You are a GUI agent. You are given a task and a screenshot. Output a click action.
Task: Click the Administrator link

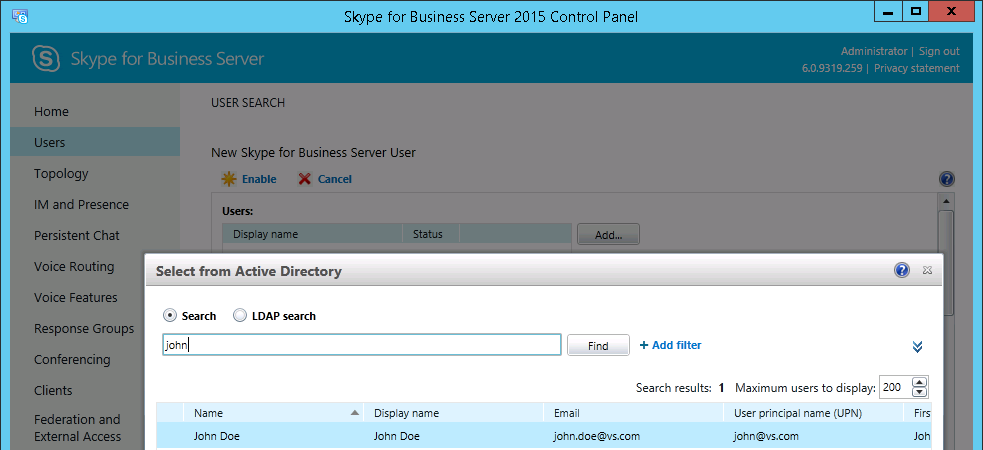(874, 51)
